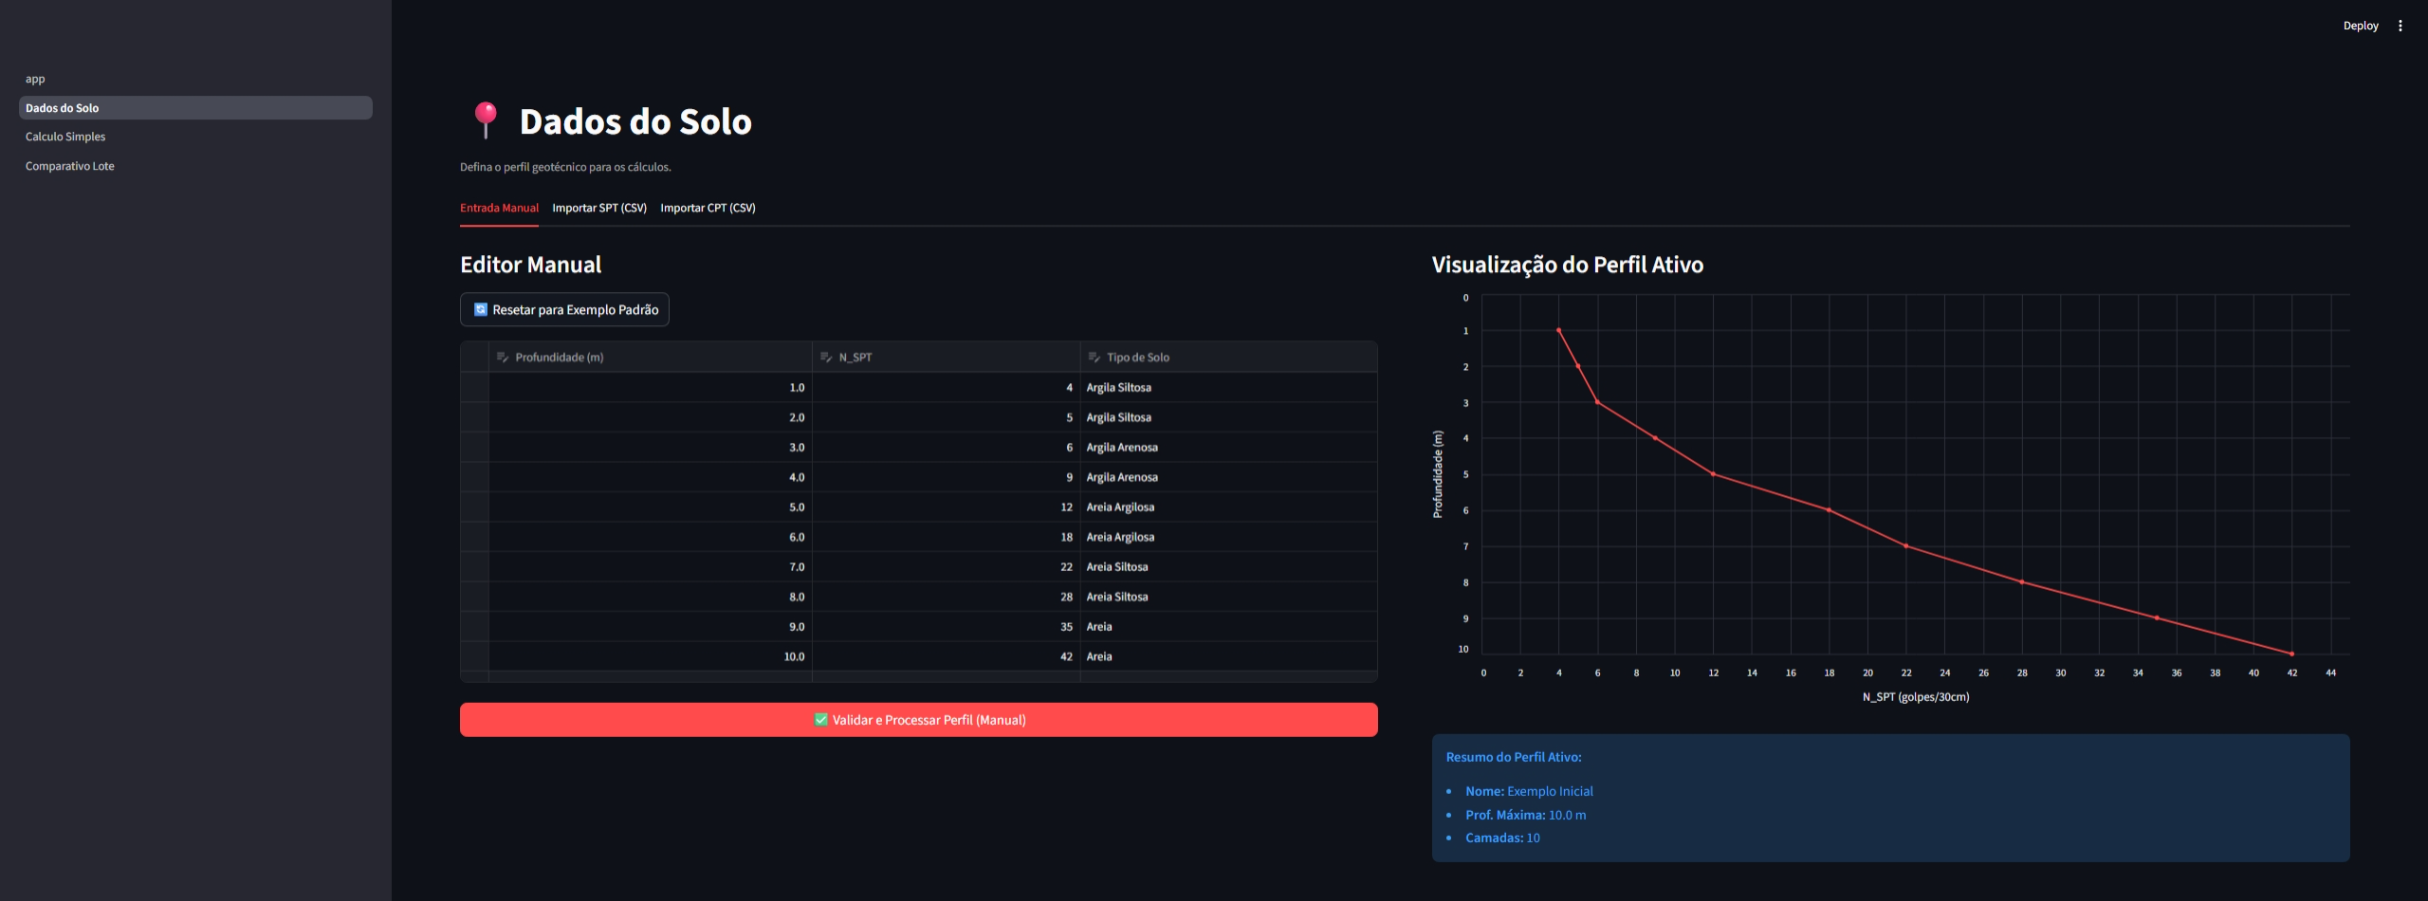Select the row checkbox for depth 7.0
Screen dimensions: 2428x901
click(x=475, y=567)
